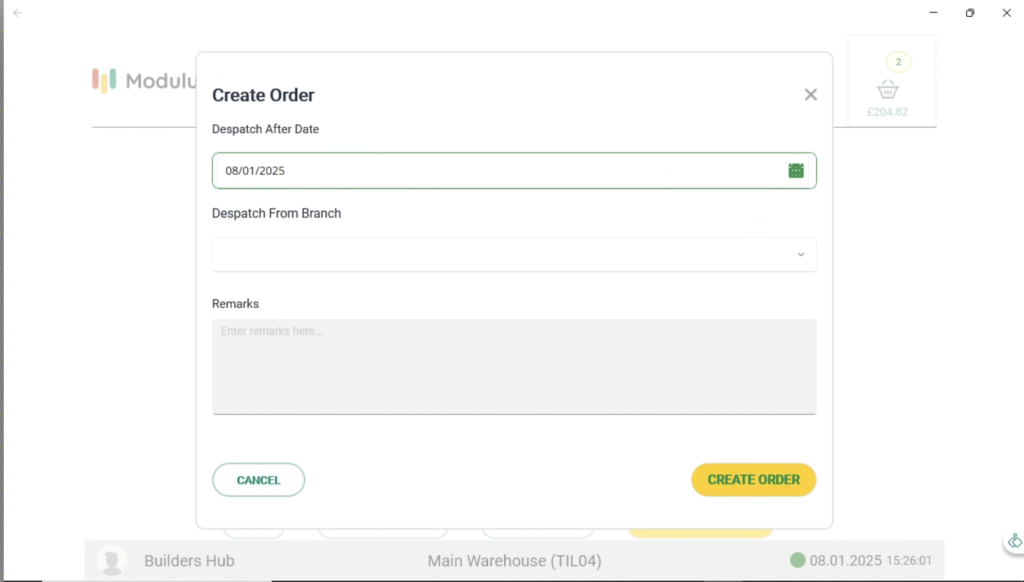Open the calendar date picker icon
Image resolution: width=1024 pixels, height=582 pixels.
[x=796, y=171]
